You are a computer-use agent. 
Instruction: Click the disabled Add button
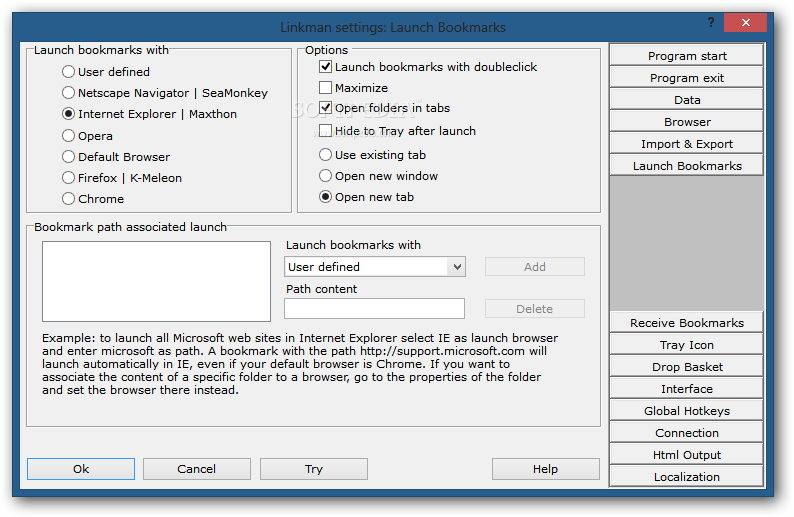click(535, 267)
